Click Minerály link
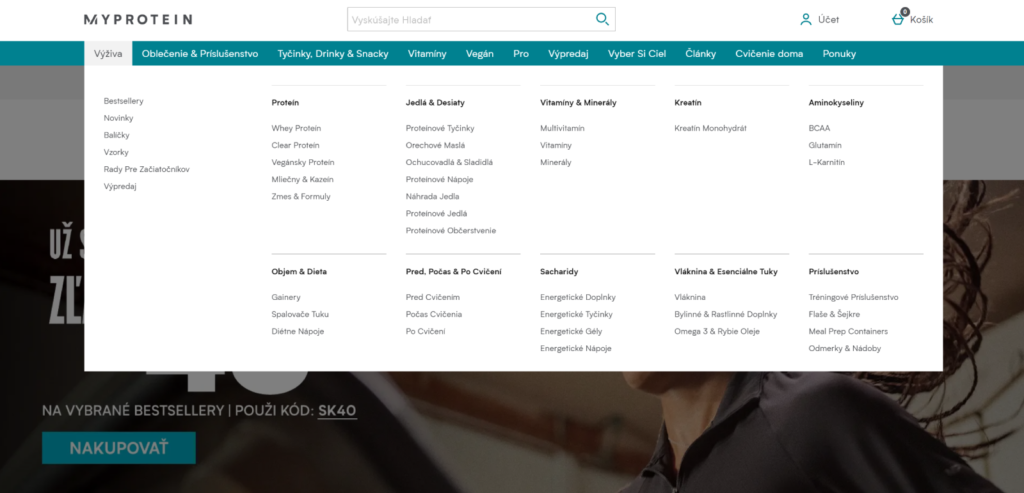This screenshot has height=493, width=1024. 556,162
